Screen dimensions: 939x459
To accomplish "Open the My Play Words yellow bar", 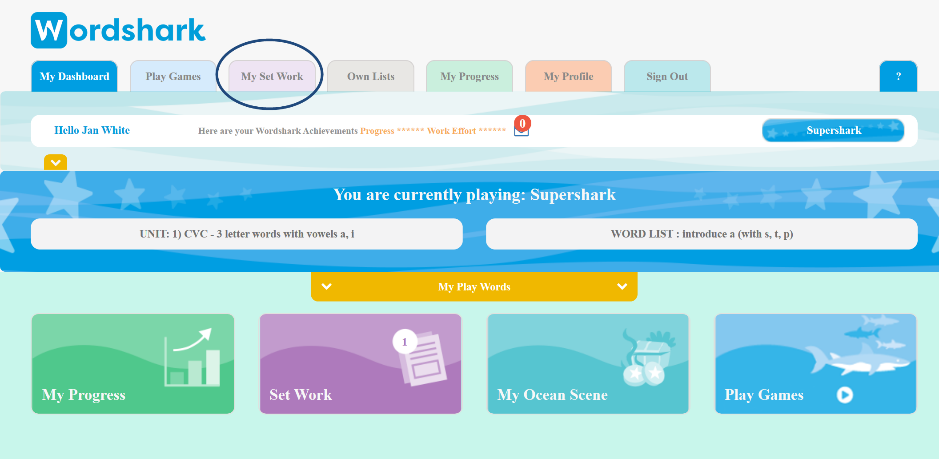I will click(x=474, y=286).
